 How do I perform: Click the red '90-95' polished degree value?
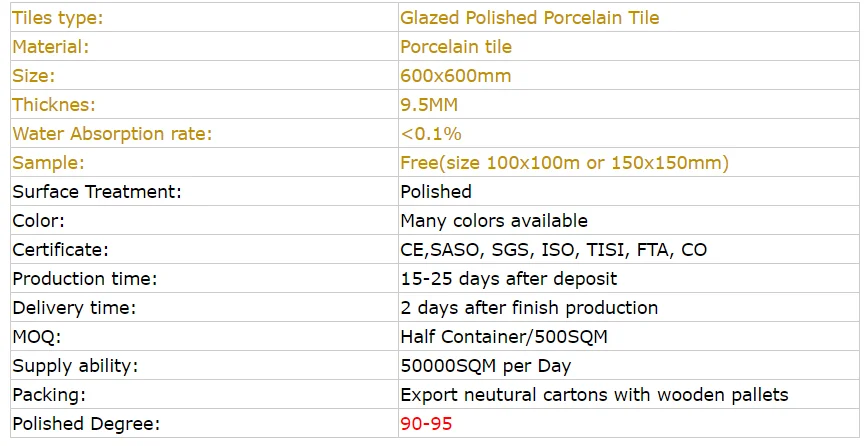(x=426, y=424)
